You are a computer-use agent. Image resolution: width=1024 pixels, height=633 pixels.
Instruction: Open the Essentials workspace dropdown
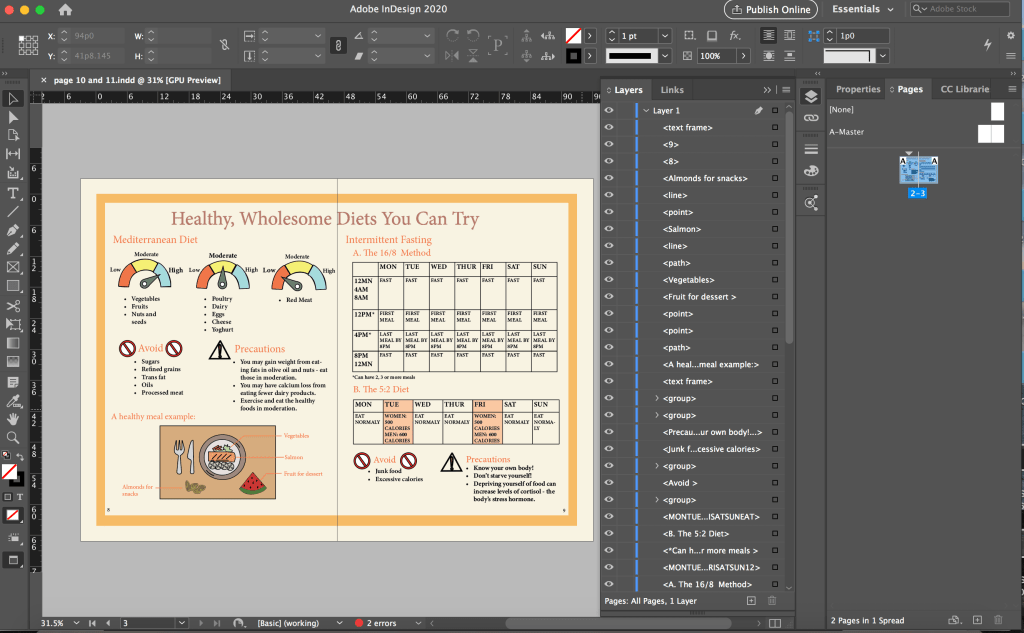click(862, 10)
